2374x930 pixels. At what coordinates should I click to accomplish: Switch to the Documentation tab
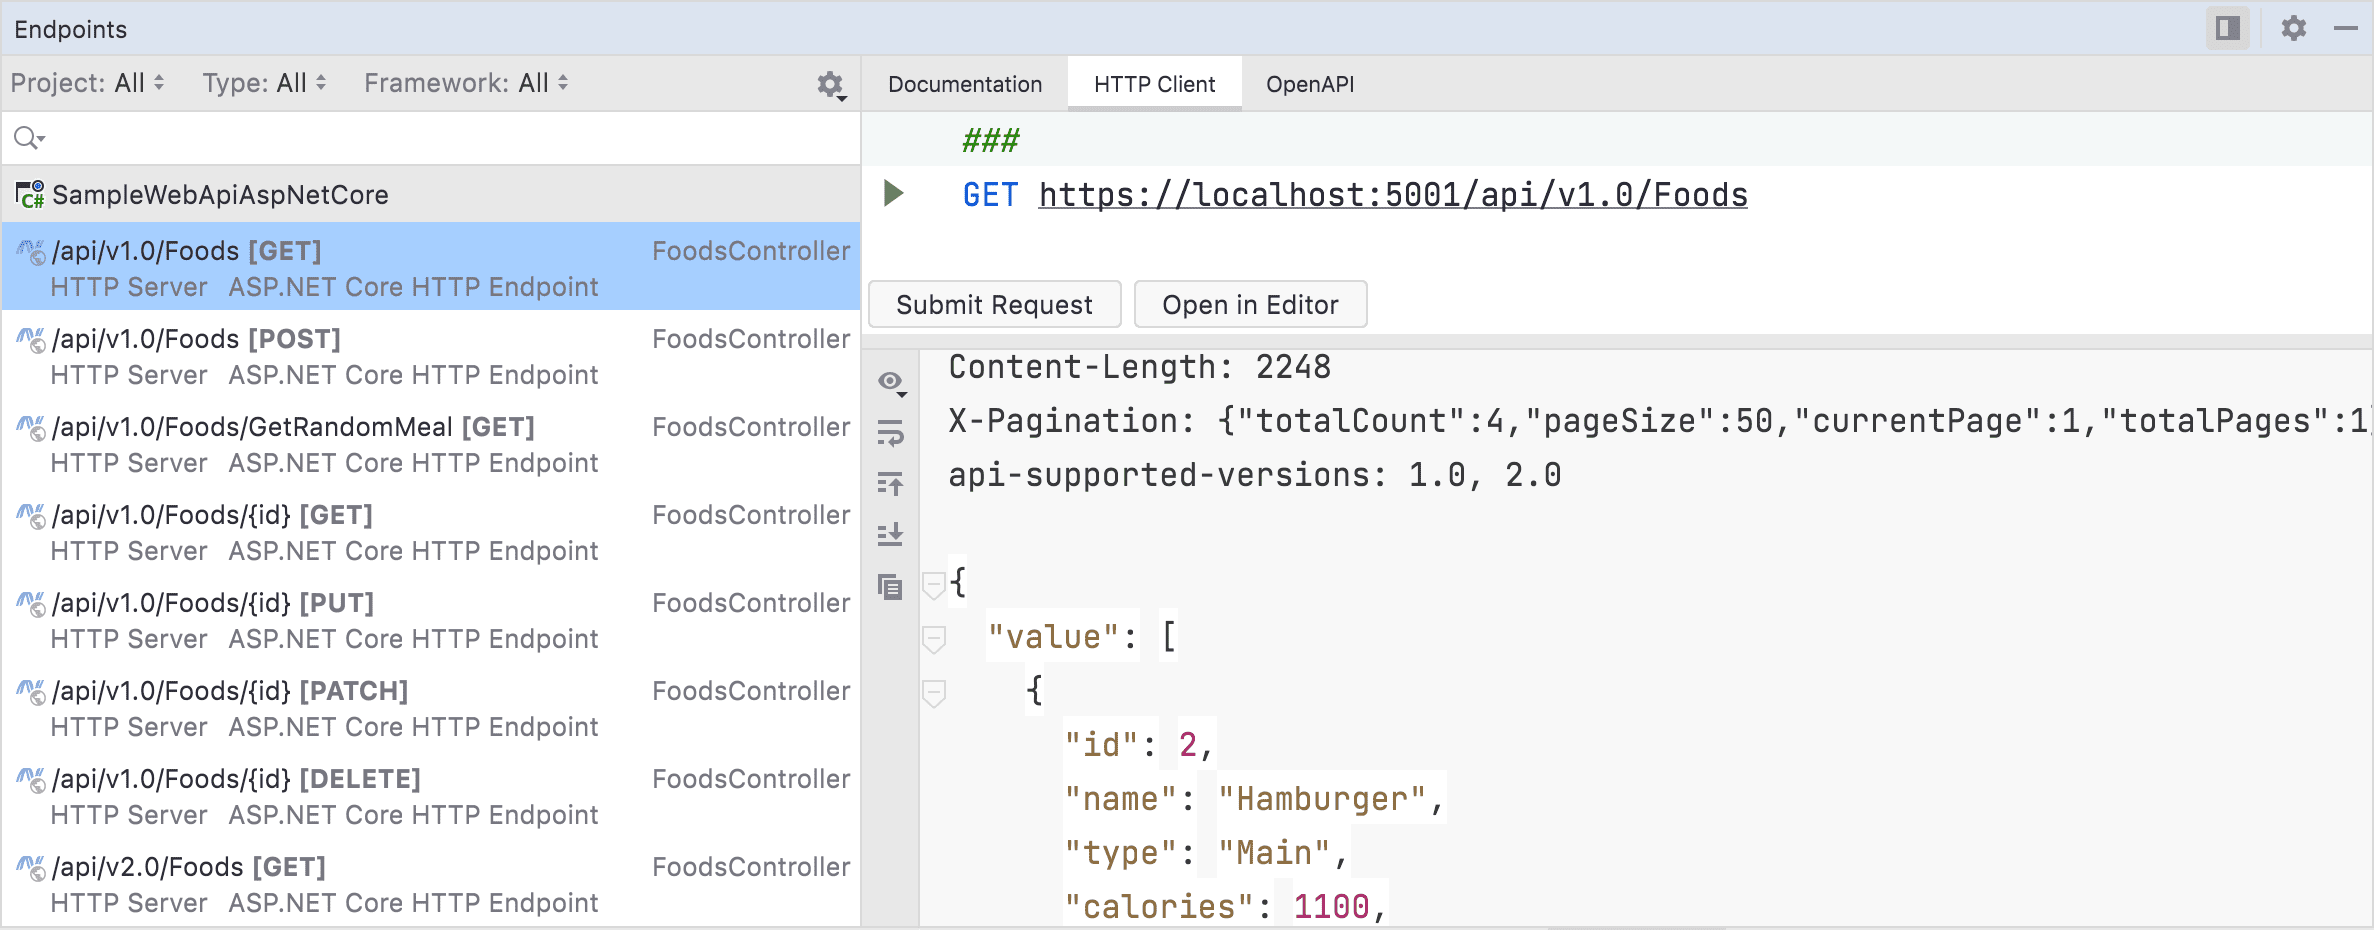(964, 84)
